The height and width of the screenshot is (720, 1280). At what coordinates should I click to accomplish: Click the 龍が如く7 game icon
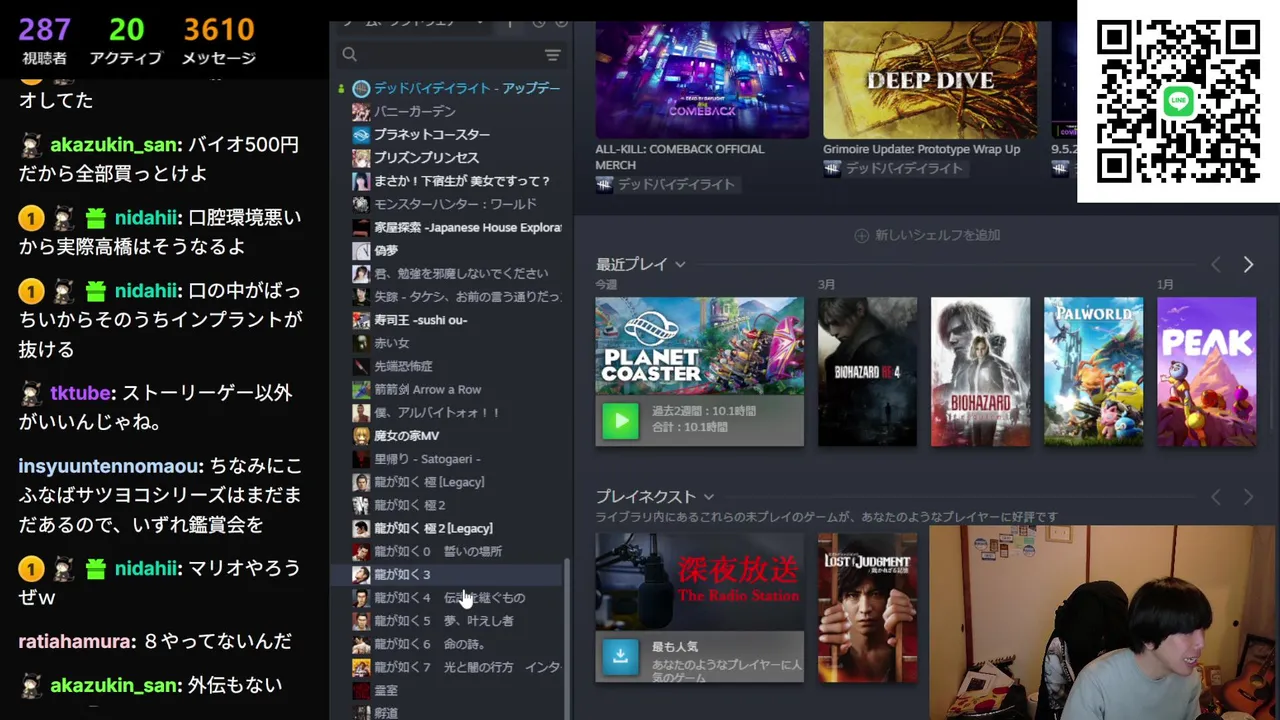point(361,667)
